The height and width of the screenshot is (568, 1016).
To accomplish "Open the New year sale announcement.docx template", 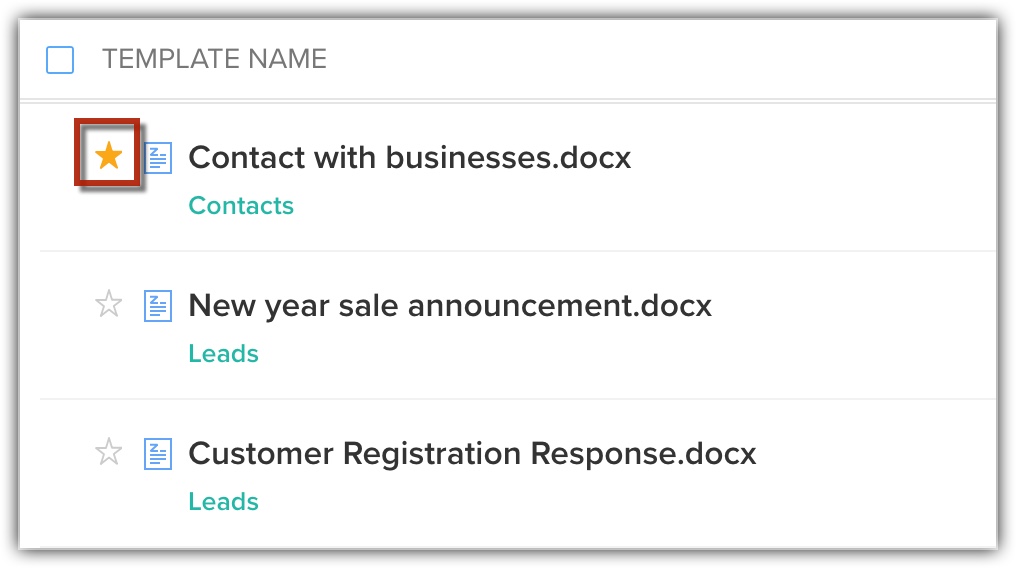I will tap(449, 305).
